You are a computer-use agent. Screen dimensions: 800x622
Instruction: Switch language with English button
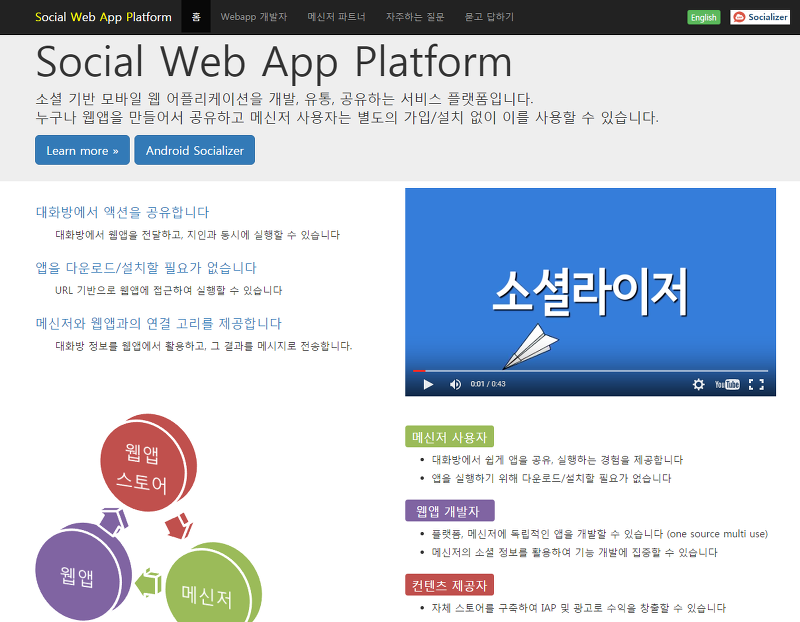tap(704, 17)
